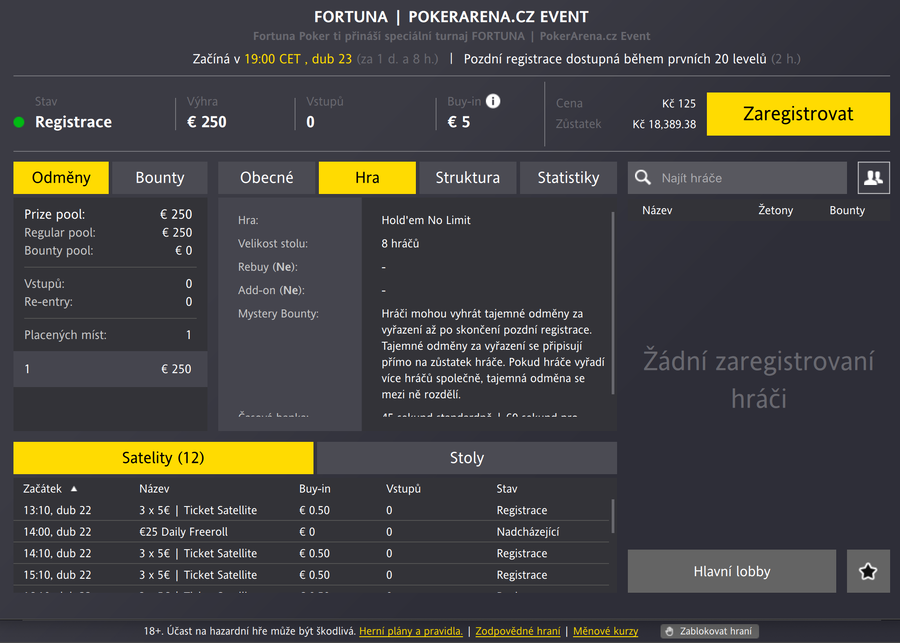Click the Bounty pool € 0 row
Viewport: 900px width, 643px height.
coord(108,250)
